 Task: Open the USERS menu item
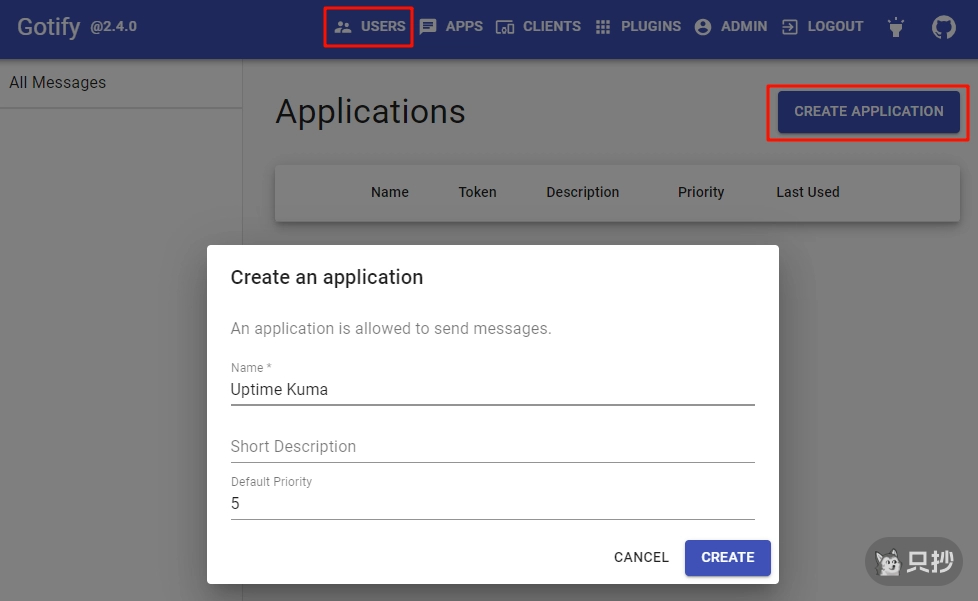pyautogui.click(x=383, y=27)
